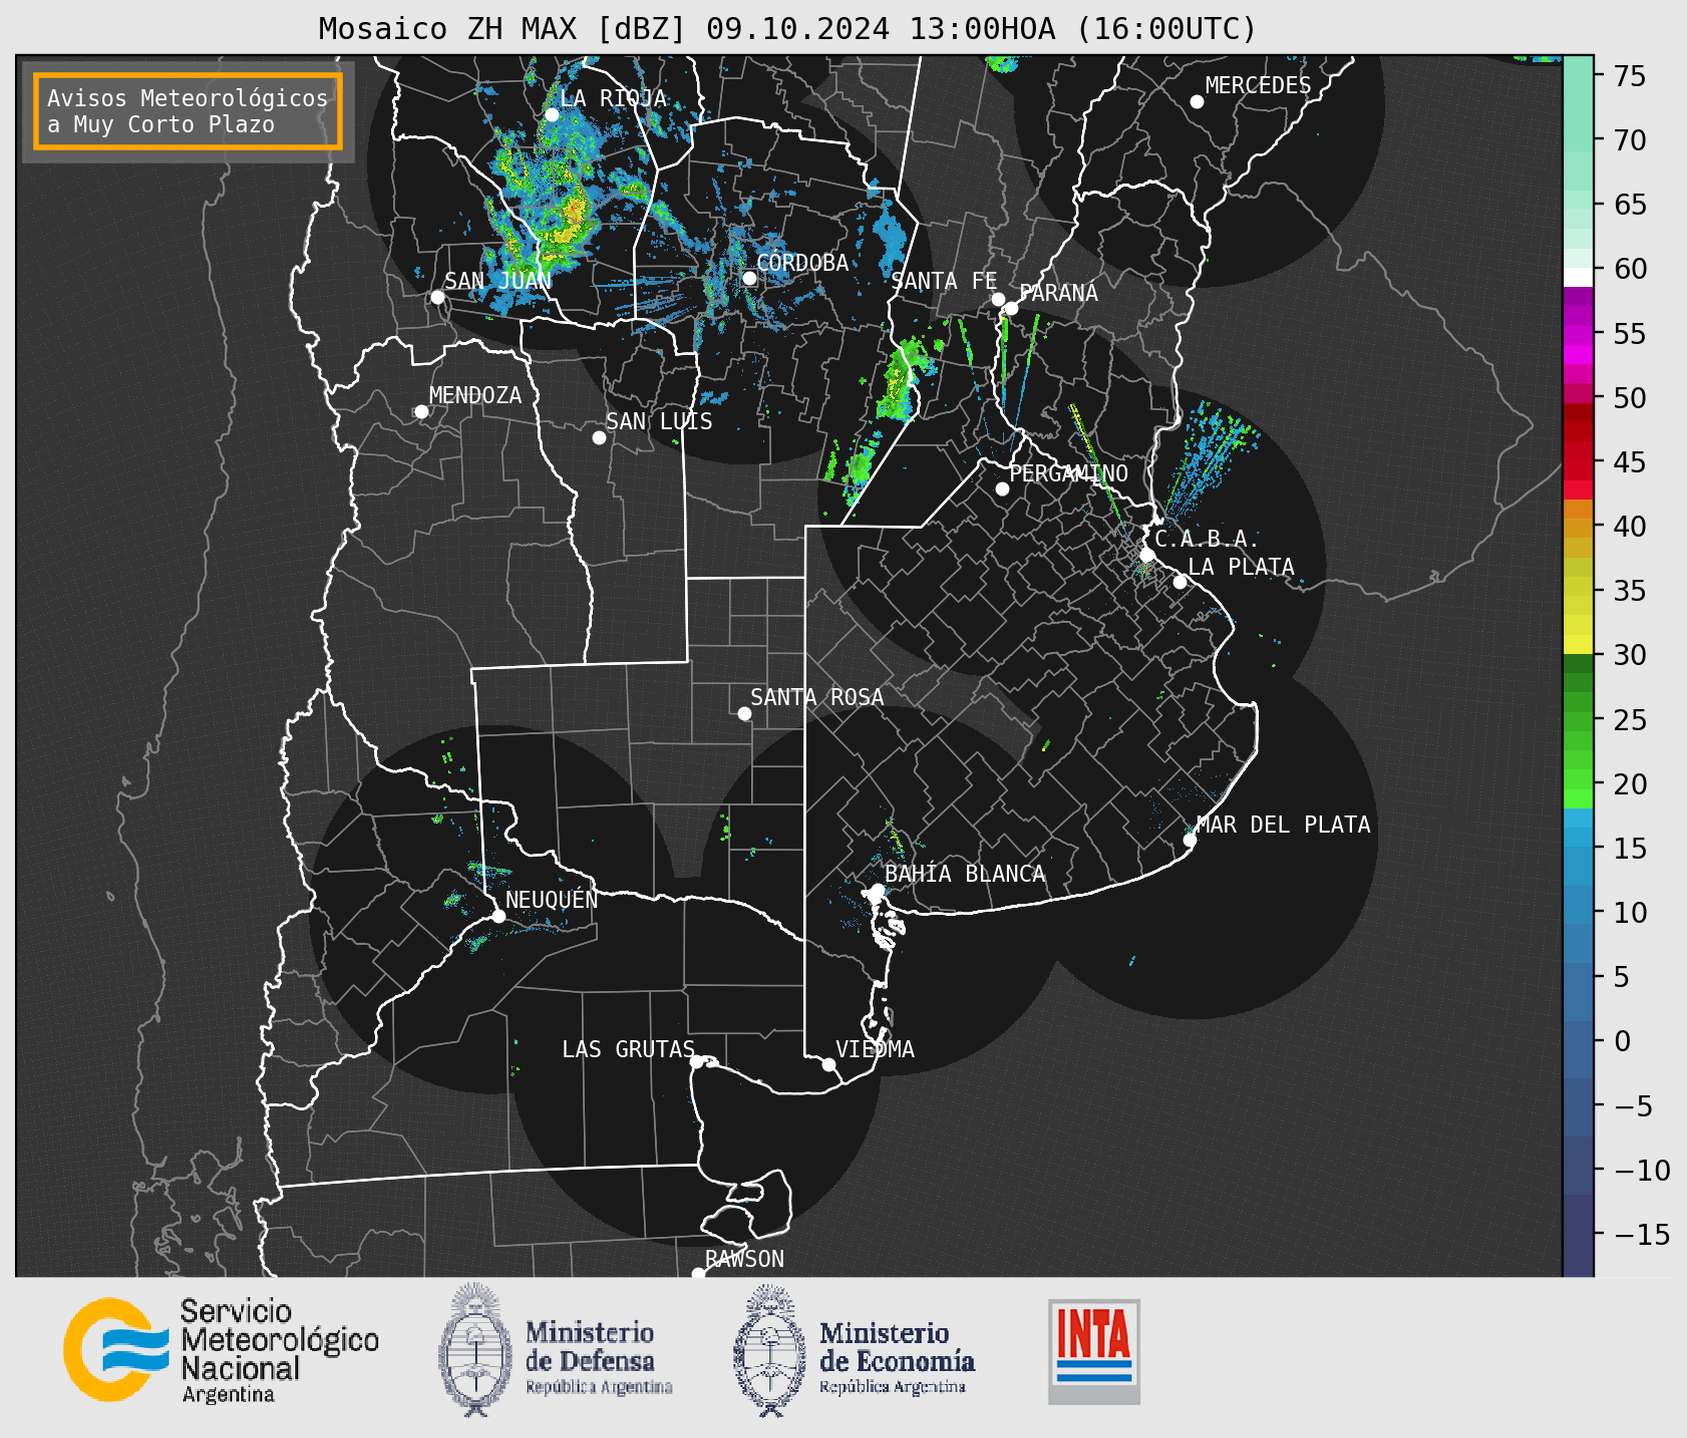Click the BAHÍA BLANCA city marker dot

877,890
